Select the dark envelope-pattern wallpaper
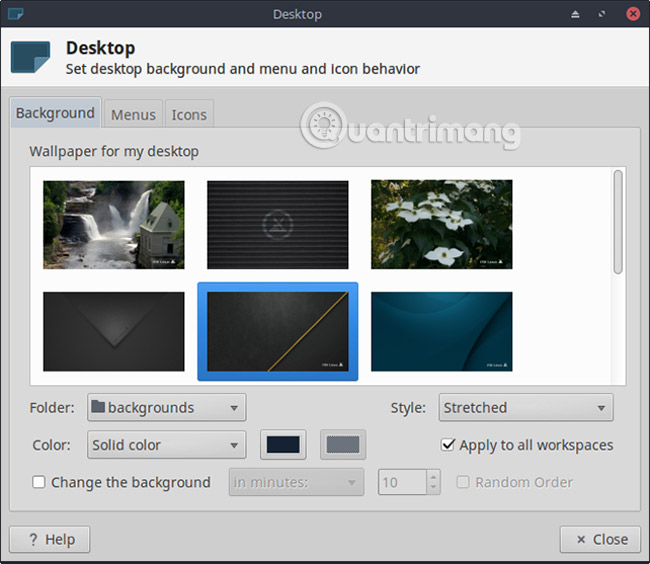Viewport: 650px width, 564px height. point(113,331)
